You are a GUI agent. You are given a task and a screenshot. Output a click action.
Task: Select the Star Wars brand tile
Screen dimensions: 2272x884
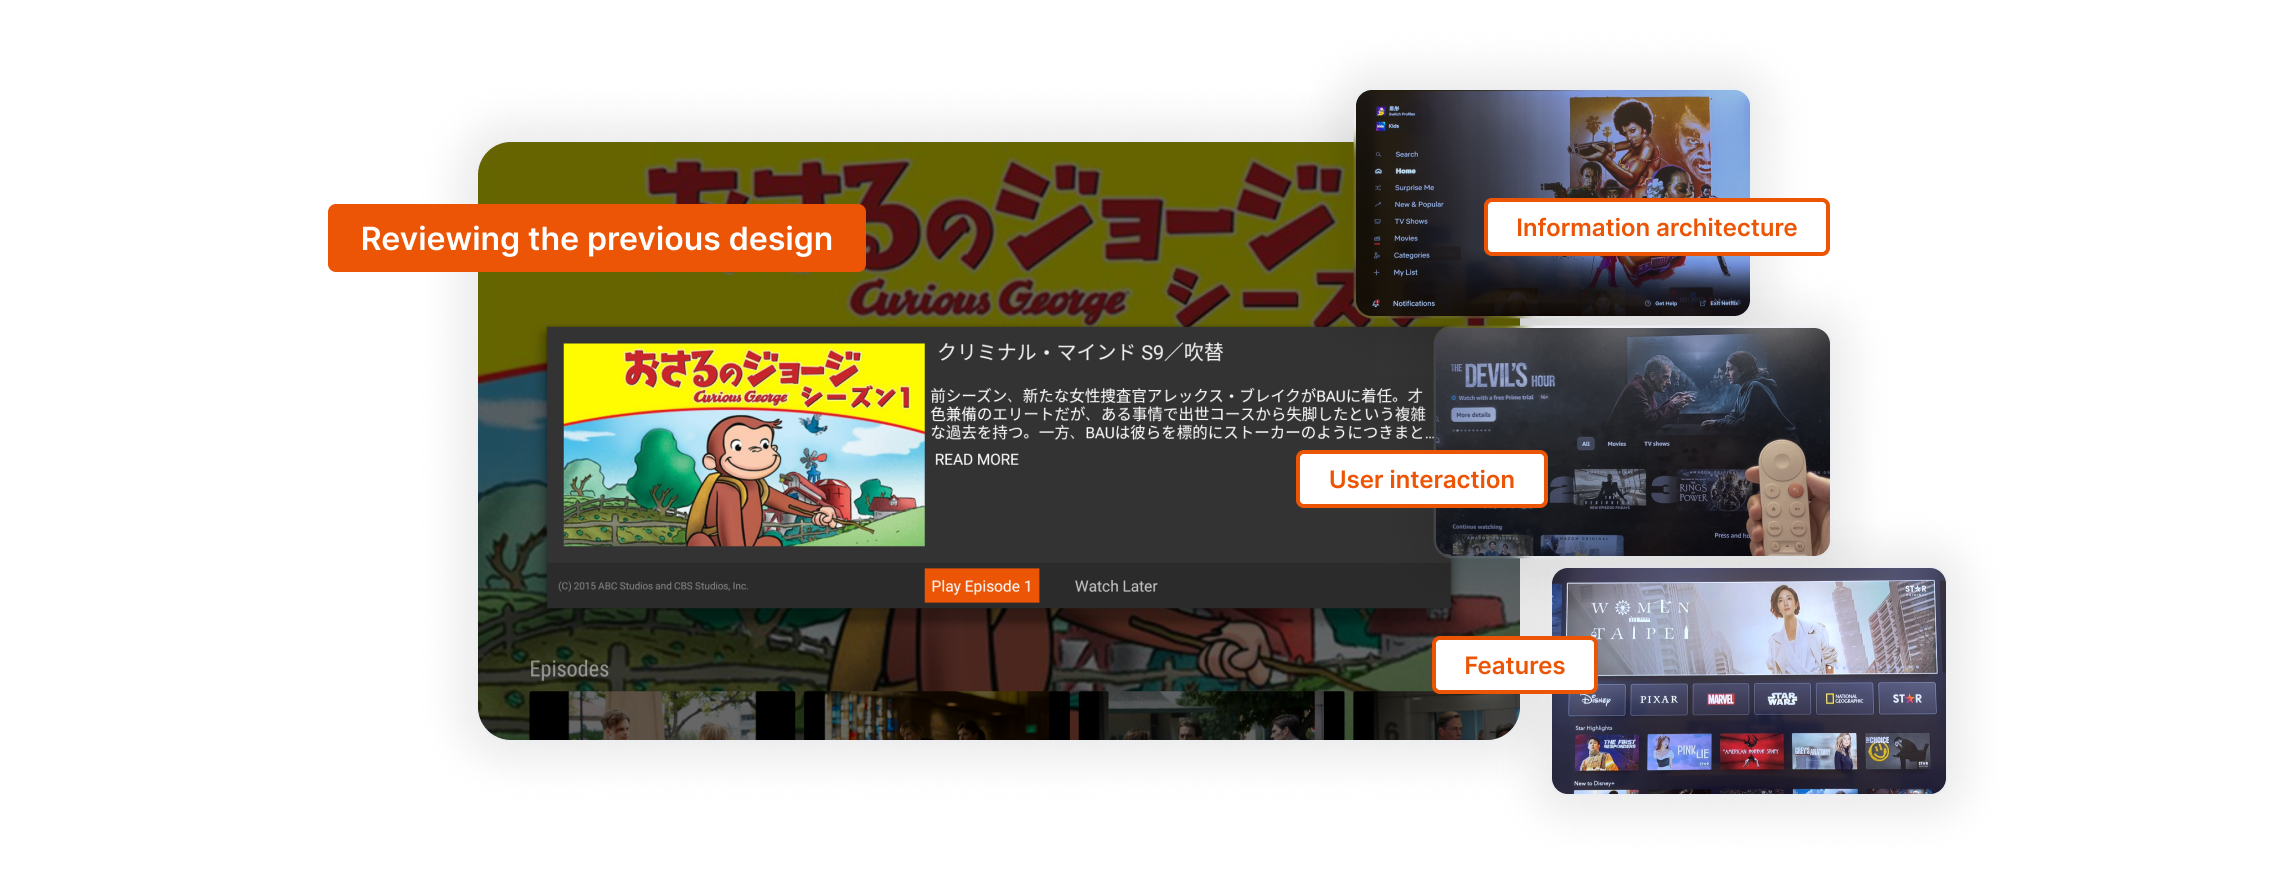click(x=1782, y=698)
